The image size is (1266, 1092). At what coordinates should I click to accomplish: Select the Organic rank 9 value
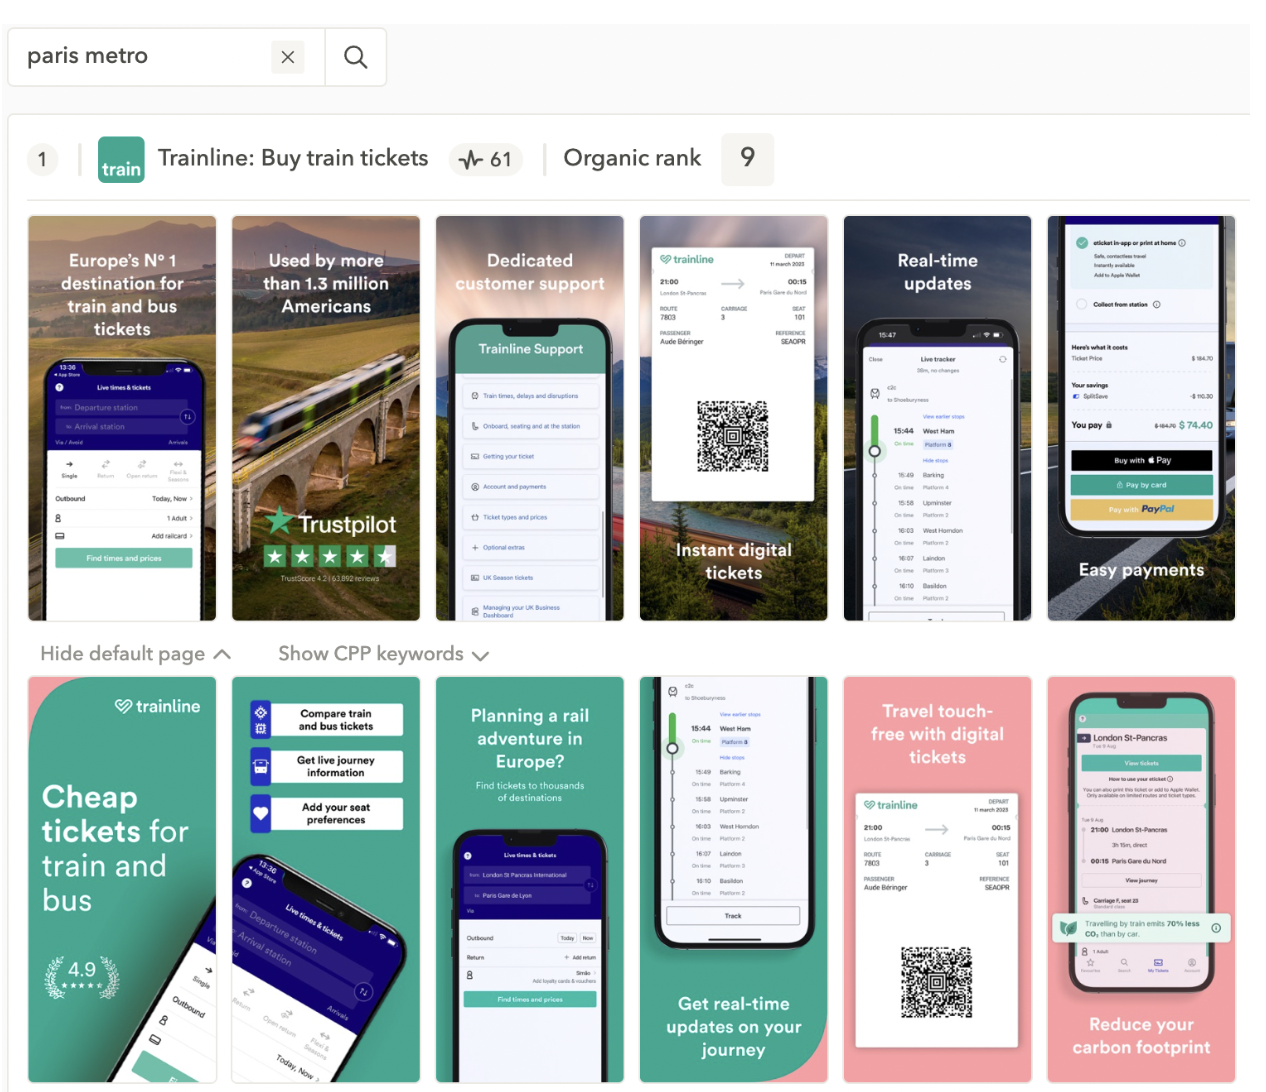coord(747,158)
